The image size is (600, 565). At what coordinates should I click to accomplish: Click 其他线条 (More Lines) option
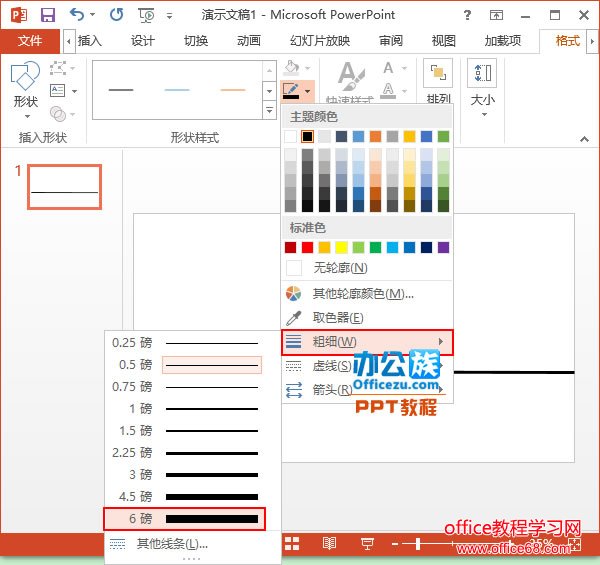(171, 544)
